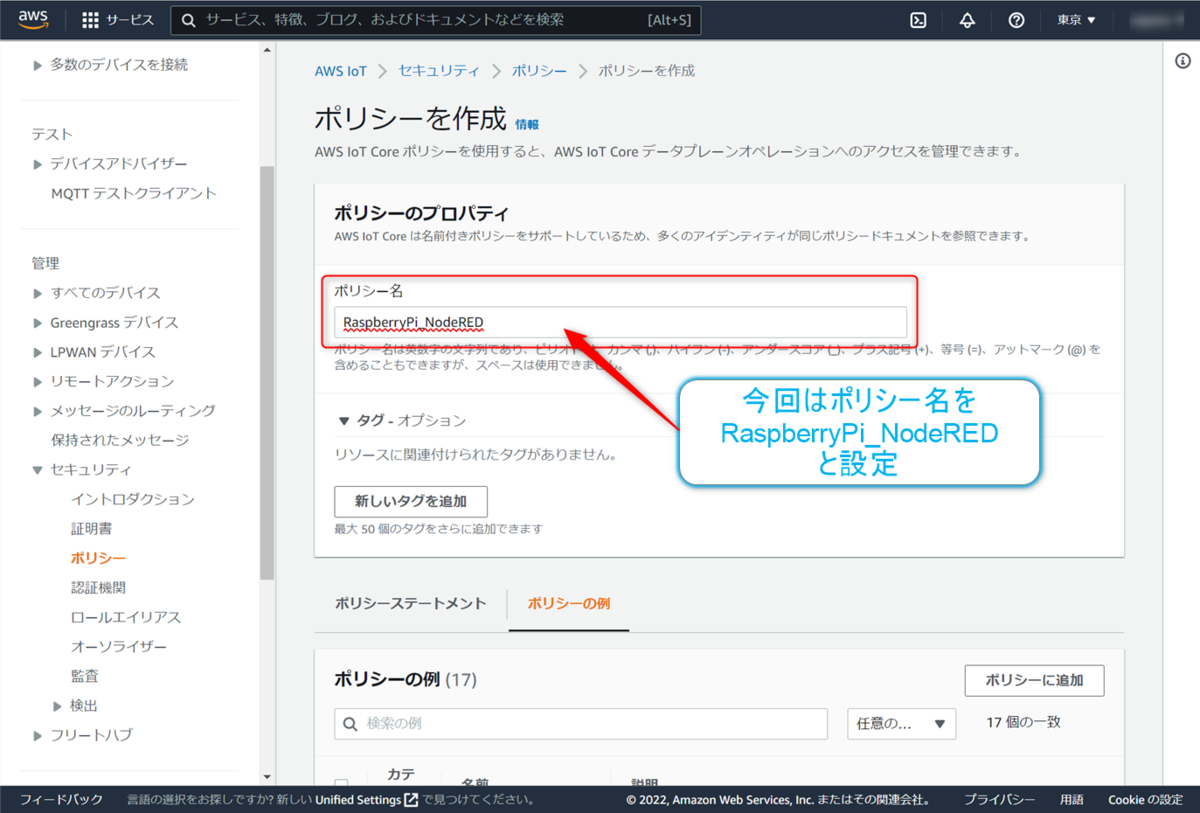The image size is (1200, 813).
Task: Open the services grid menu icon
Action: coord(90,20)
